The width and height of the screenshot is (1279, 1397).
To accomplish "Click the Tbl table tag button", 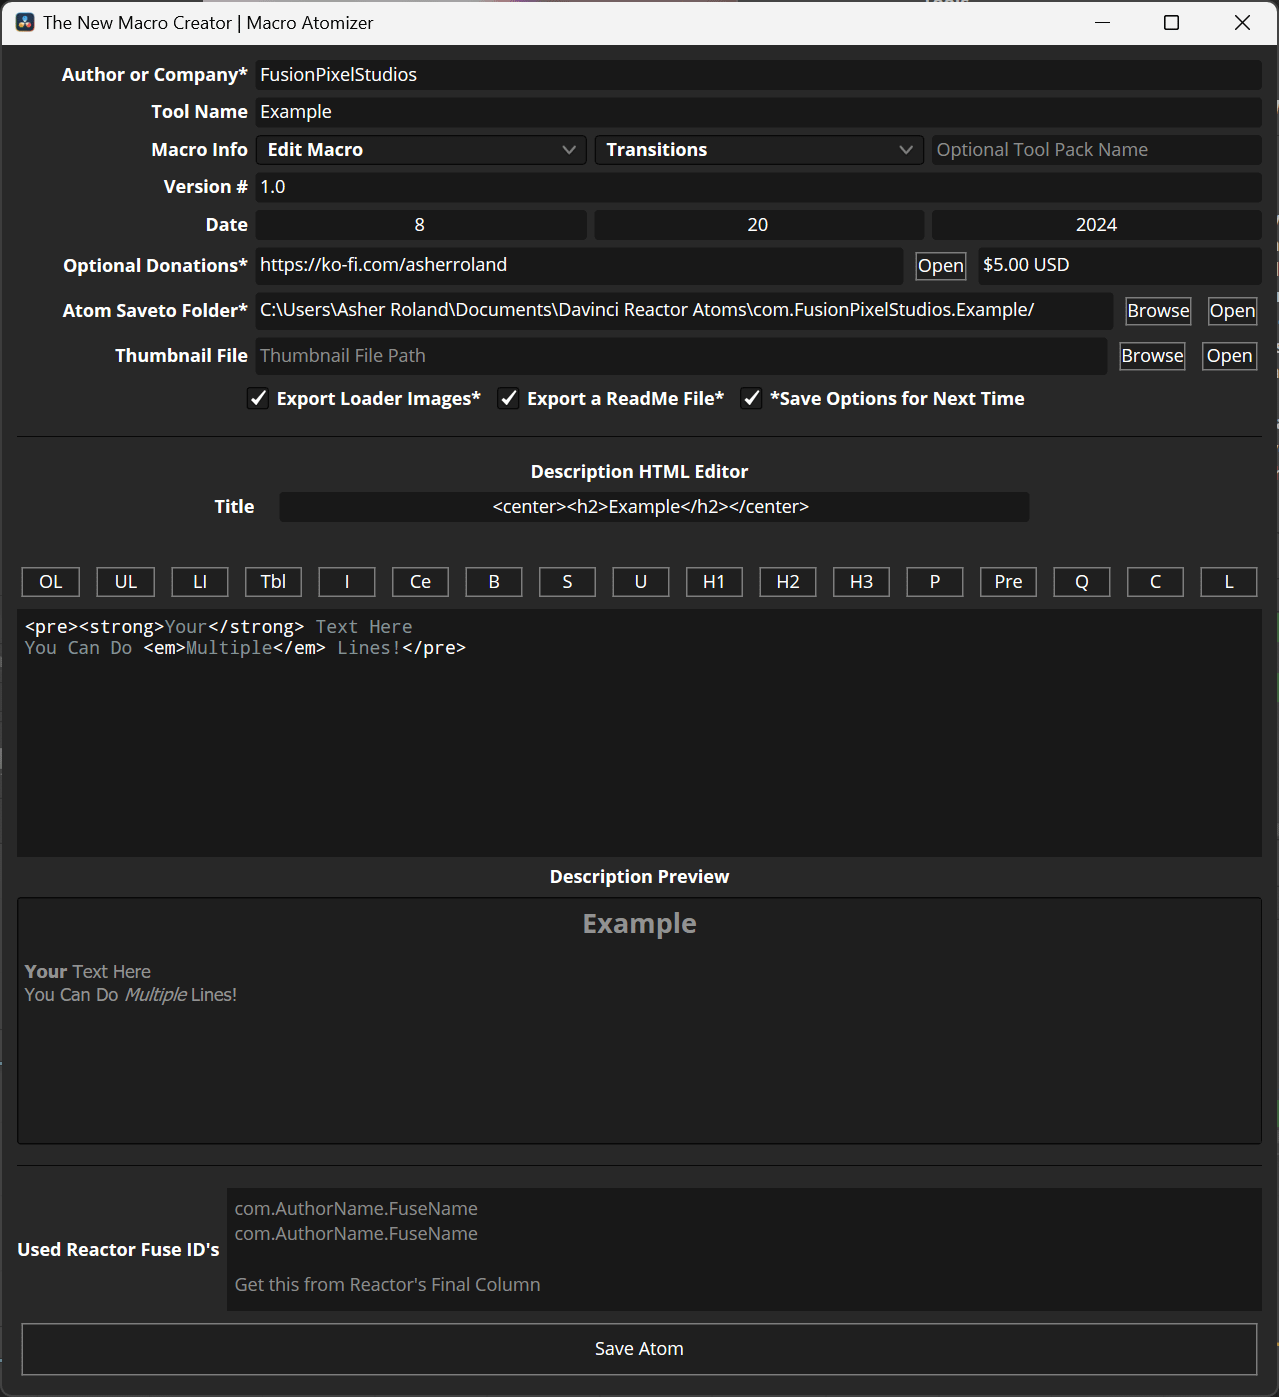I will pos(273,582).
